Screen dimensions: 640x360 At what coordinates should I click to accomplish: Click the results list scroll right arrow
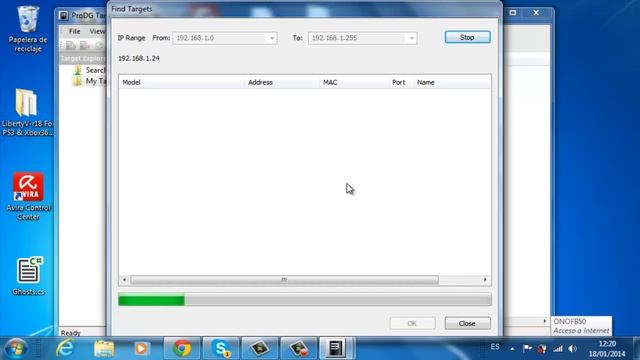485,280
